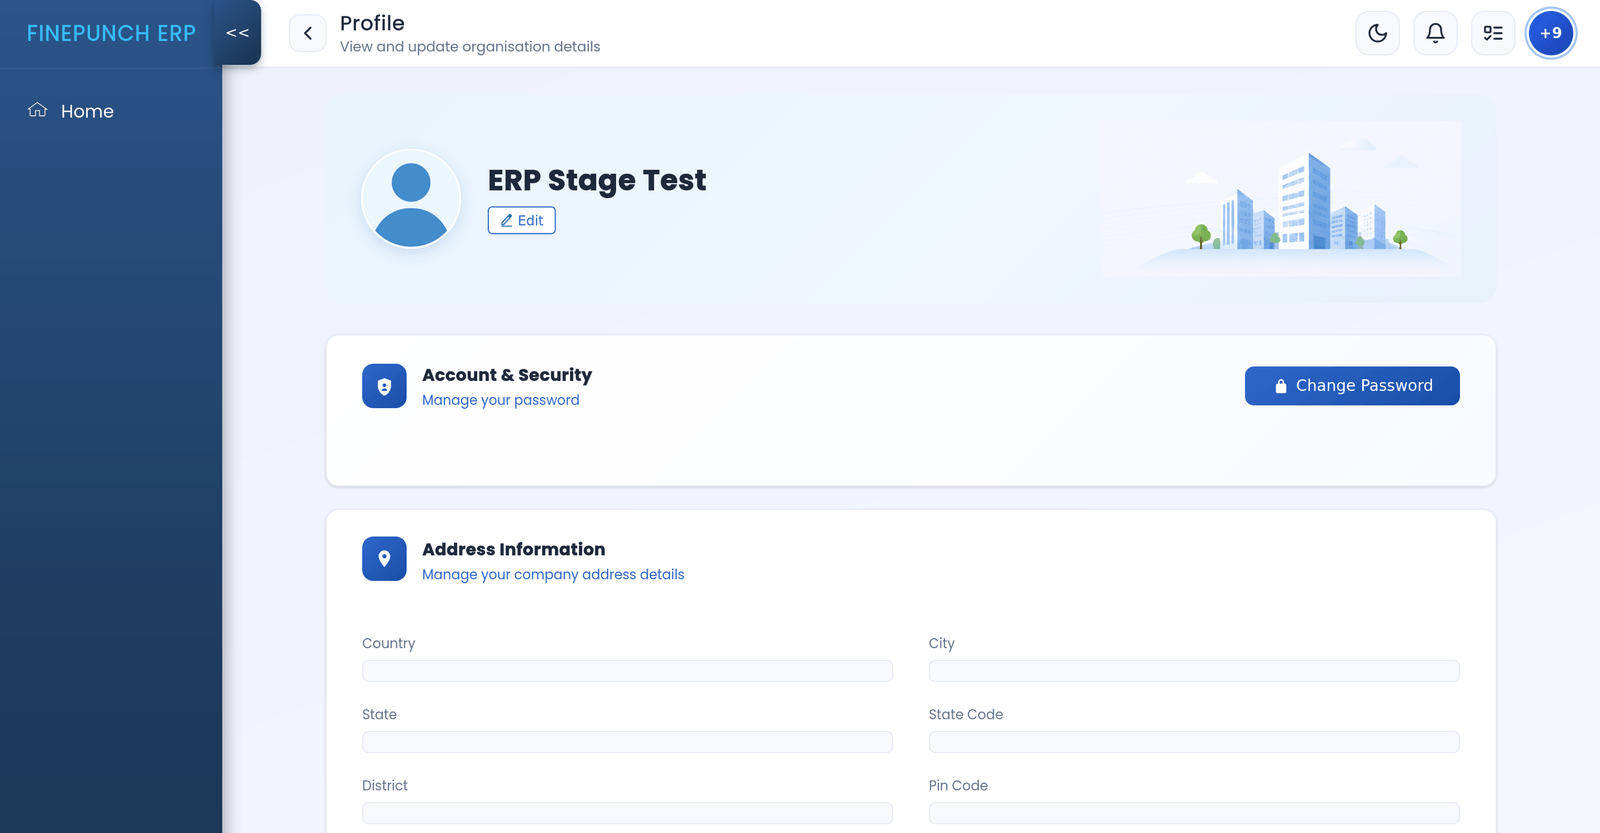This screenshot has width=1600, height=833.
Task: Open the checklist tasks icon
Action: (1493, 33)
